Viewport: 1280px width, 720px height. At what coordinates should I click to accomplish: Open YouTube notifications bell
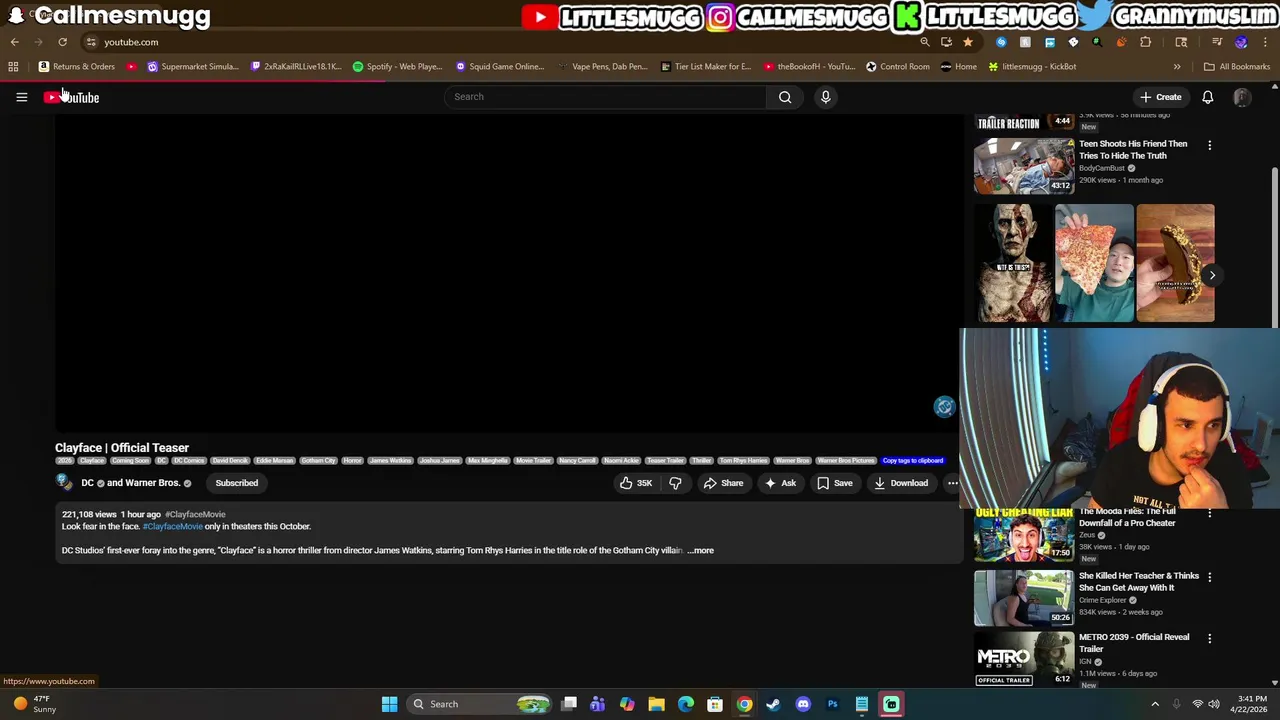(x=1207, y=97)
